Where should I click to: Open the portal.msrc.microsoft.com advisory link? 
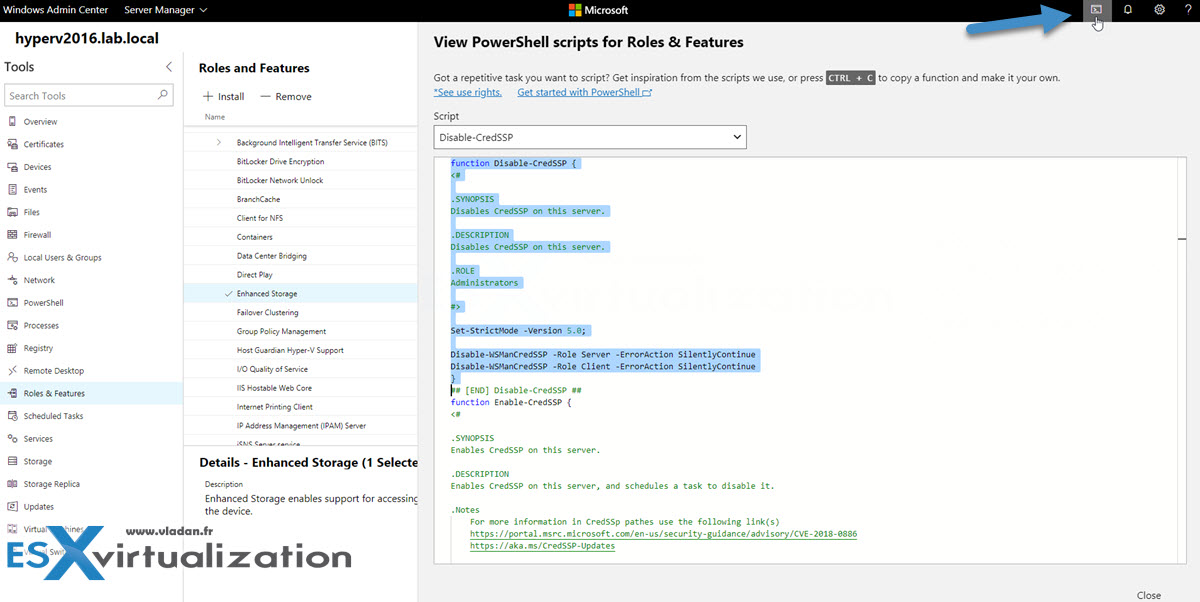663,534
